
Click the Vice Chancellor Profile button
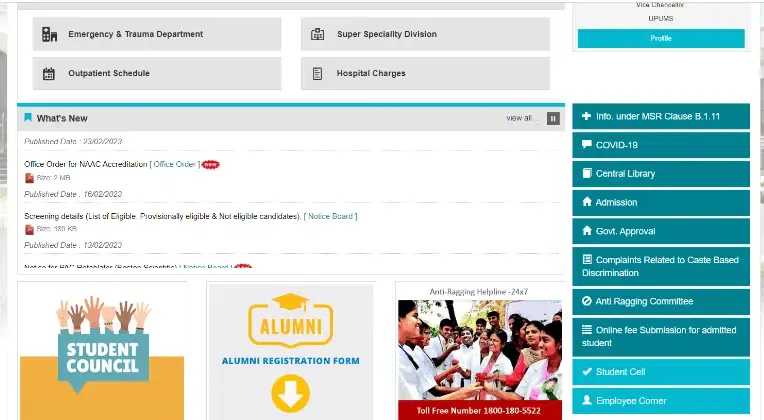(661, 38)
